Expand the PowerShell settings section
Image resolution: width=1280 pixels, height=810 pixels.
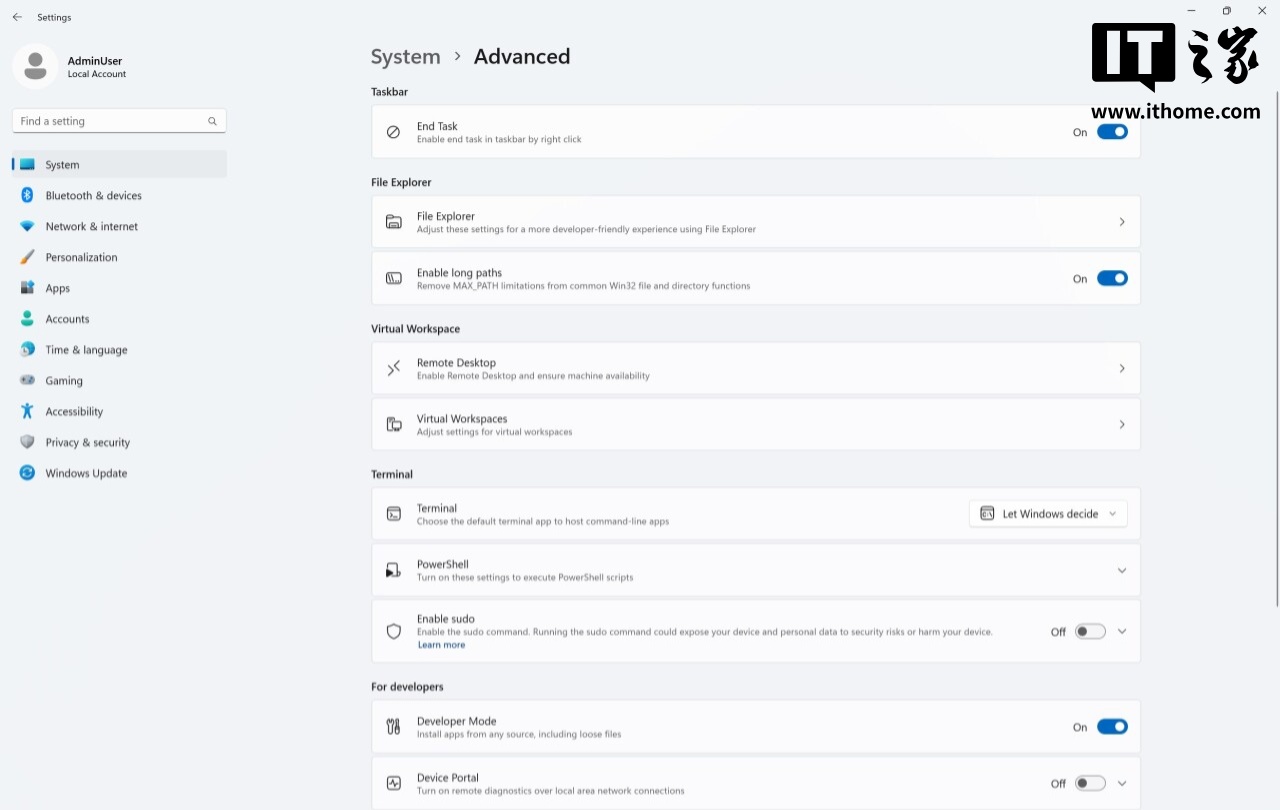[x=1122, y=571]
